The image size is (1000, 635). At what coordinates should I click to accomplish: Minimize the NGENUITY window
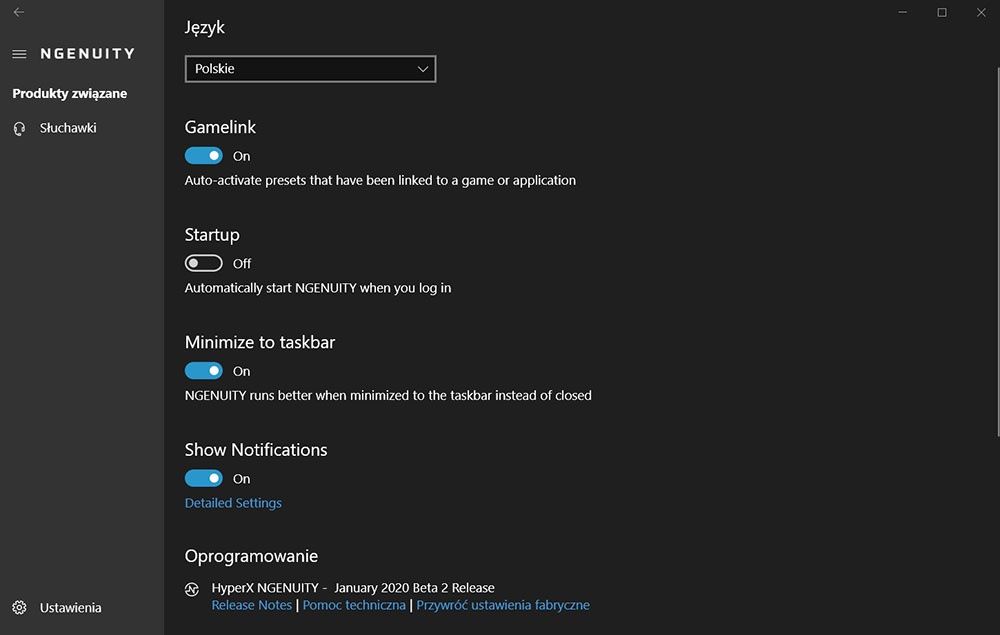[x=902, y=12]
